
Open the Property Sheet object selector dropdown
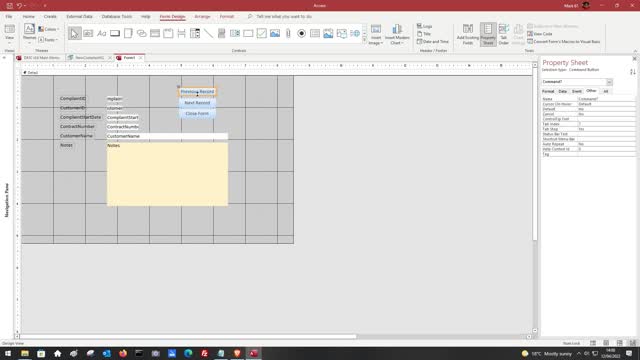[x=609, y=82]
